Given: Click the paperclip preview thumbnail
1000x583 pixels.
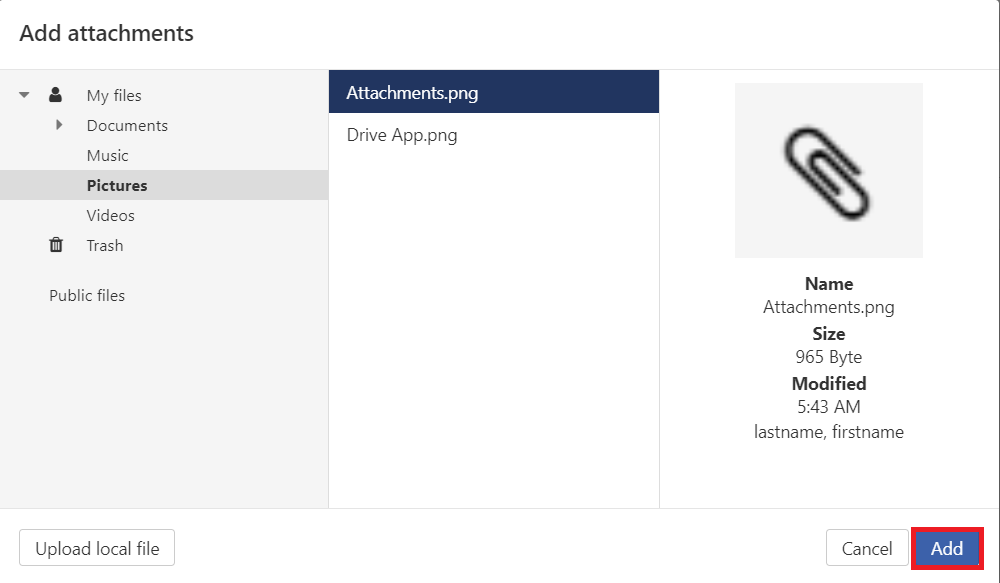Looking at the screenshot, I should pyautogui.click(x=828, y=171).
